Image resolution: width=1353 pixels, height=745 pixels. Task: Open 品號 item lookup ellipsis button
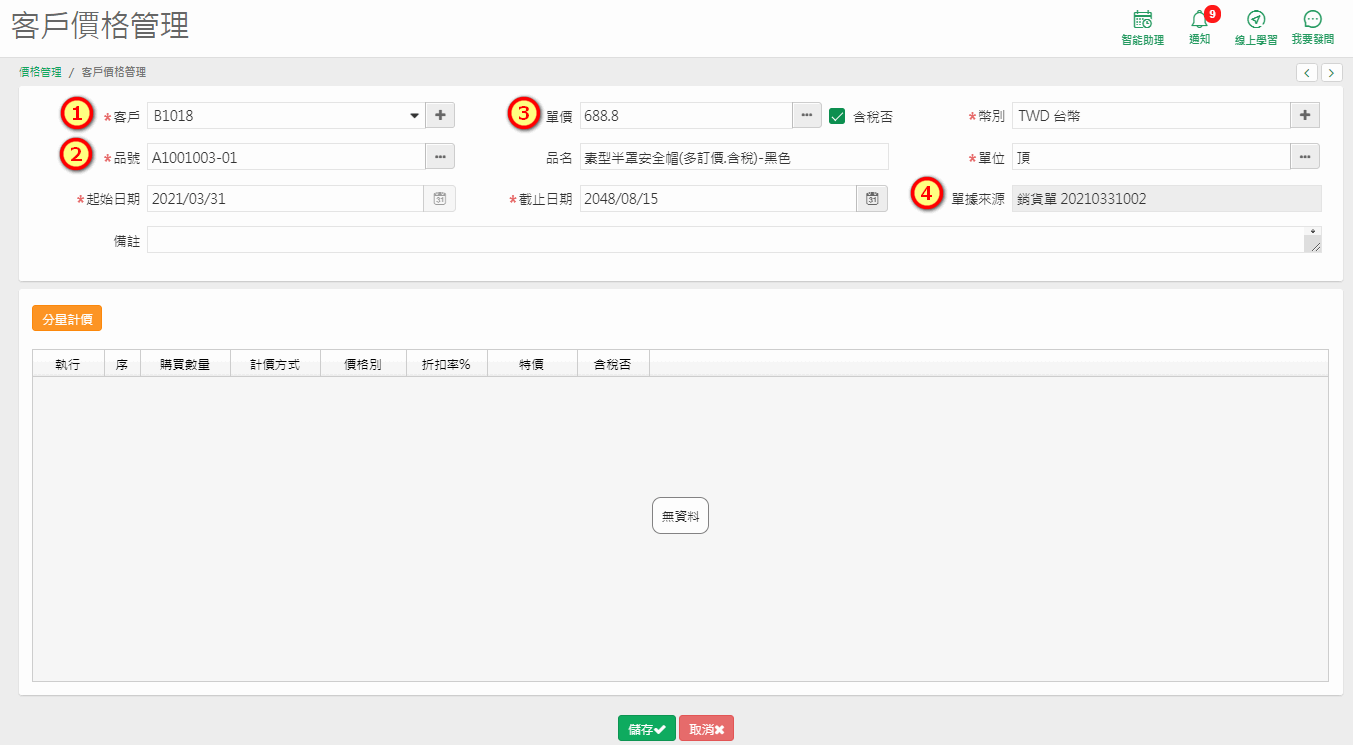pyautogui.click(x=440, y=157)
